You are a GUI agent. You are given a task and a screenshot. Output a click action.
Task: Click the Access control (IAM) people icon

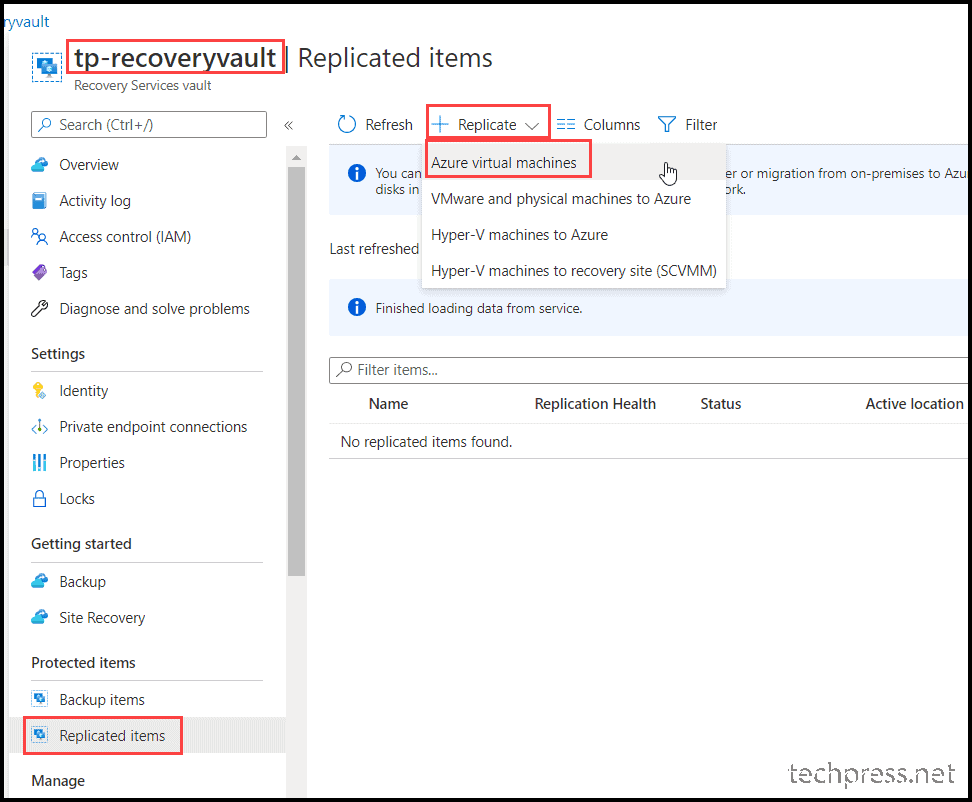(39, 237)
